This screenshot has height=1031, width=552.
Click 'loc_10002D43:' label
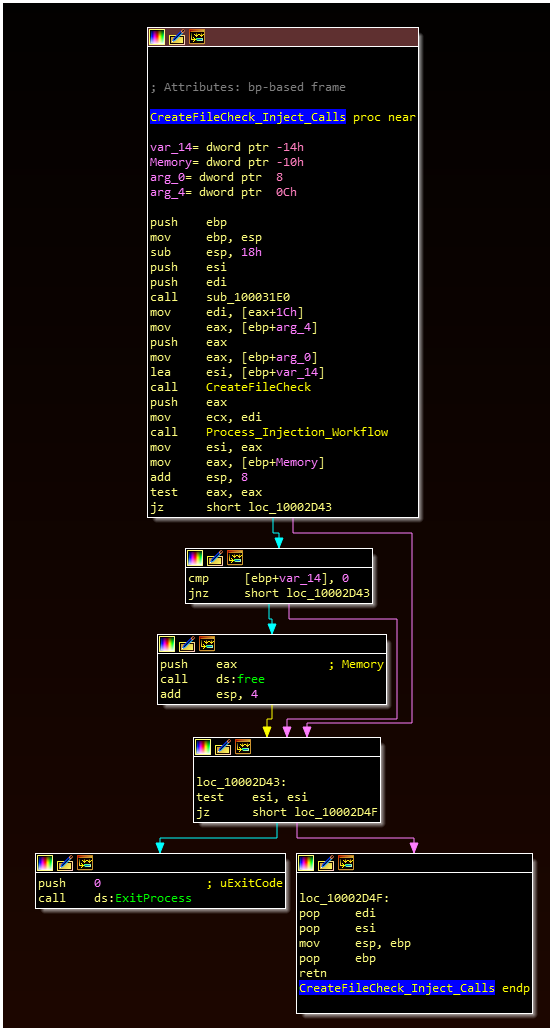[x=241, y=782]
